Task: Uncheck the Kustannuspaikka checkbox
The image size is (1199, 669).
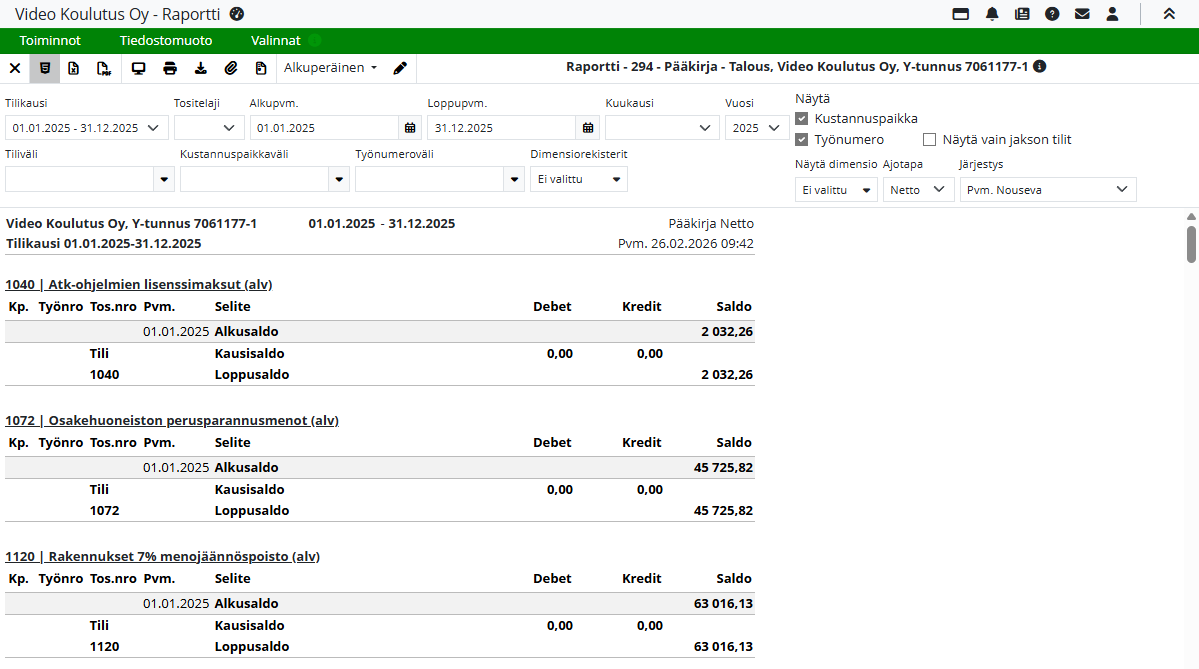Action: (x=802, y=118)
